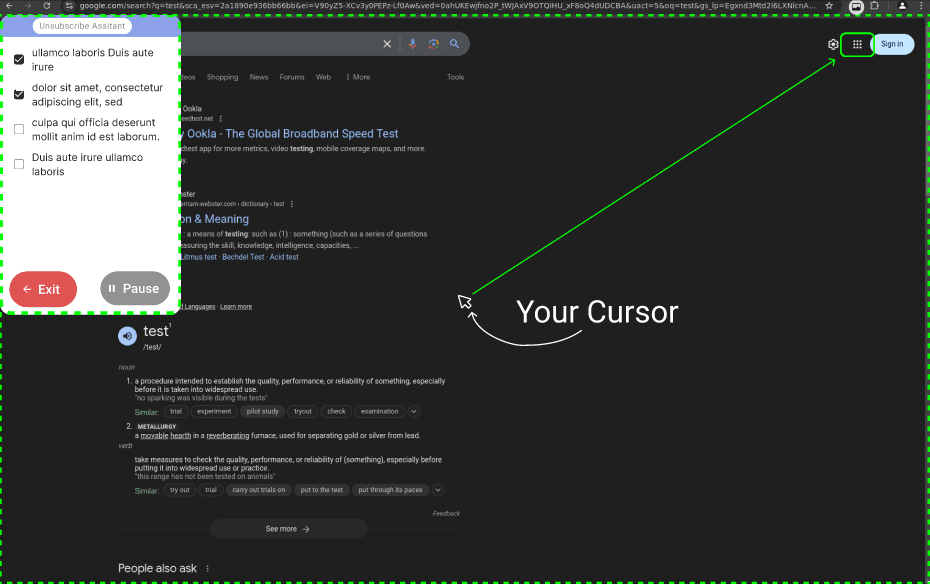Click the Sign in button
This screenshot has height=584, width=930.
pos(892,44)
